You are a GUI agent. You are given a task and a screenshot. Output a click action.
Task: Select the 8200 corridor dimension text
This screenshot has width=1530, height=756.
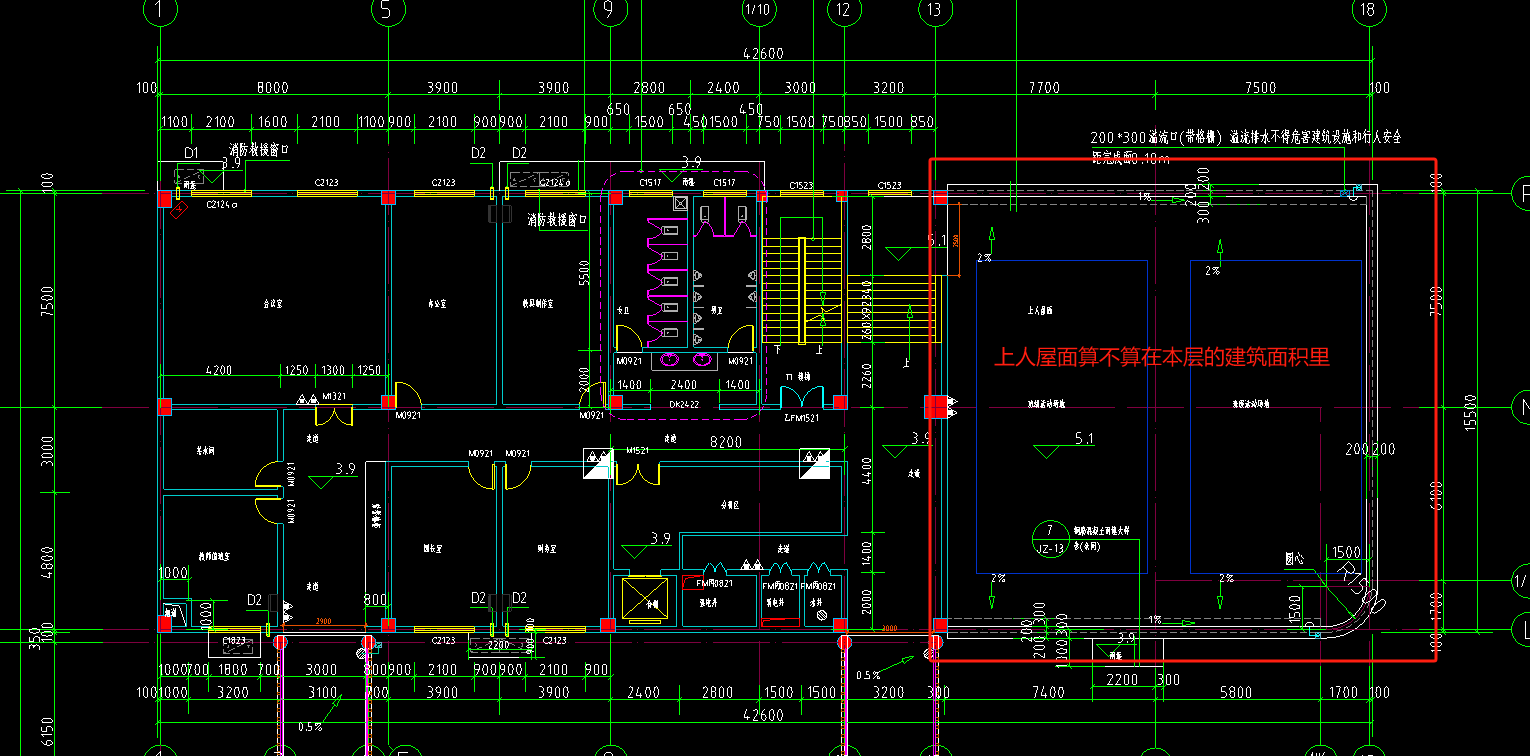pyautogui.click(x=725, y=441)
